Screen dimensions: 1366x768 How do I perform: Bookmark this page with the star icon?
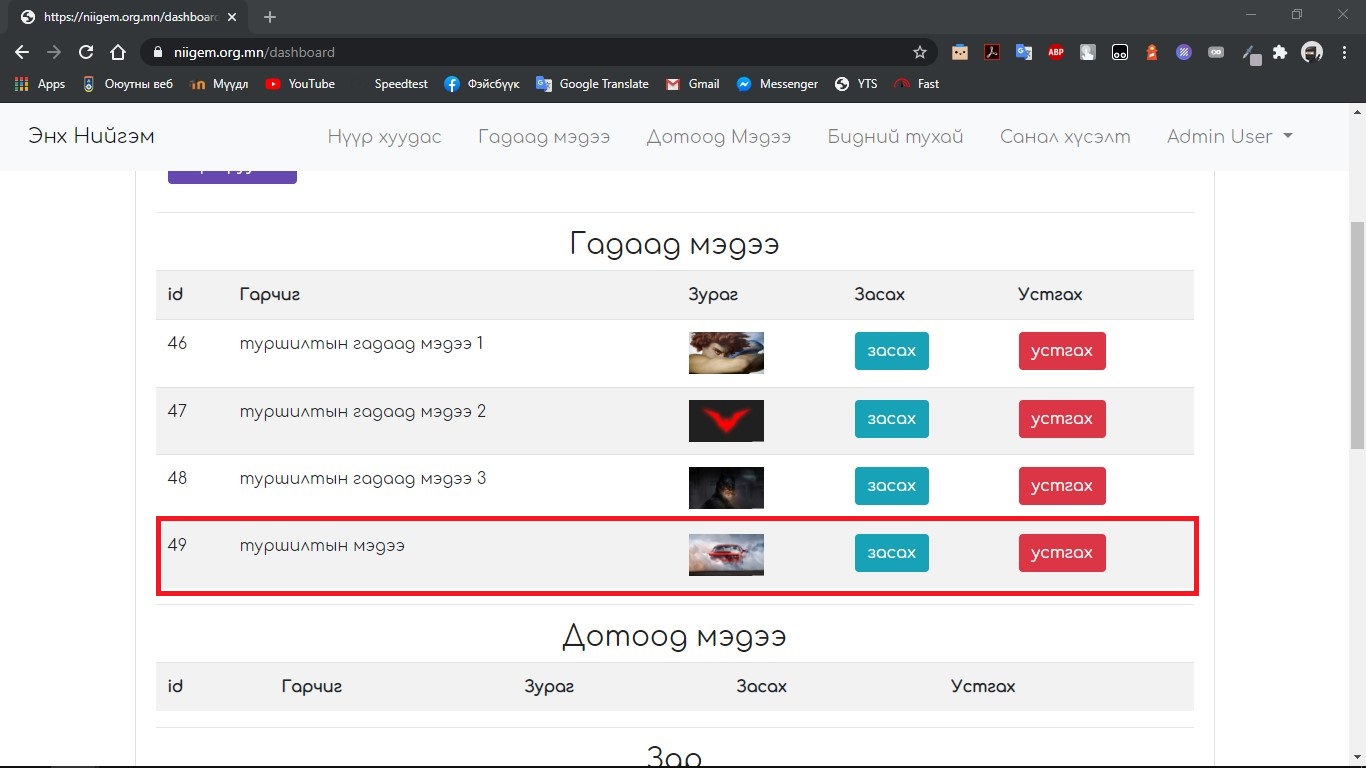click(x=919, y=52)
